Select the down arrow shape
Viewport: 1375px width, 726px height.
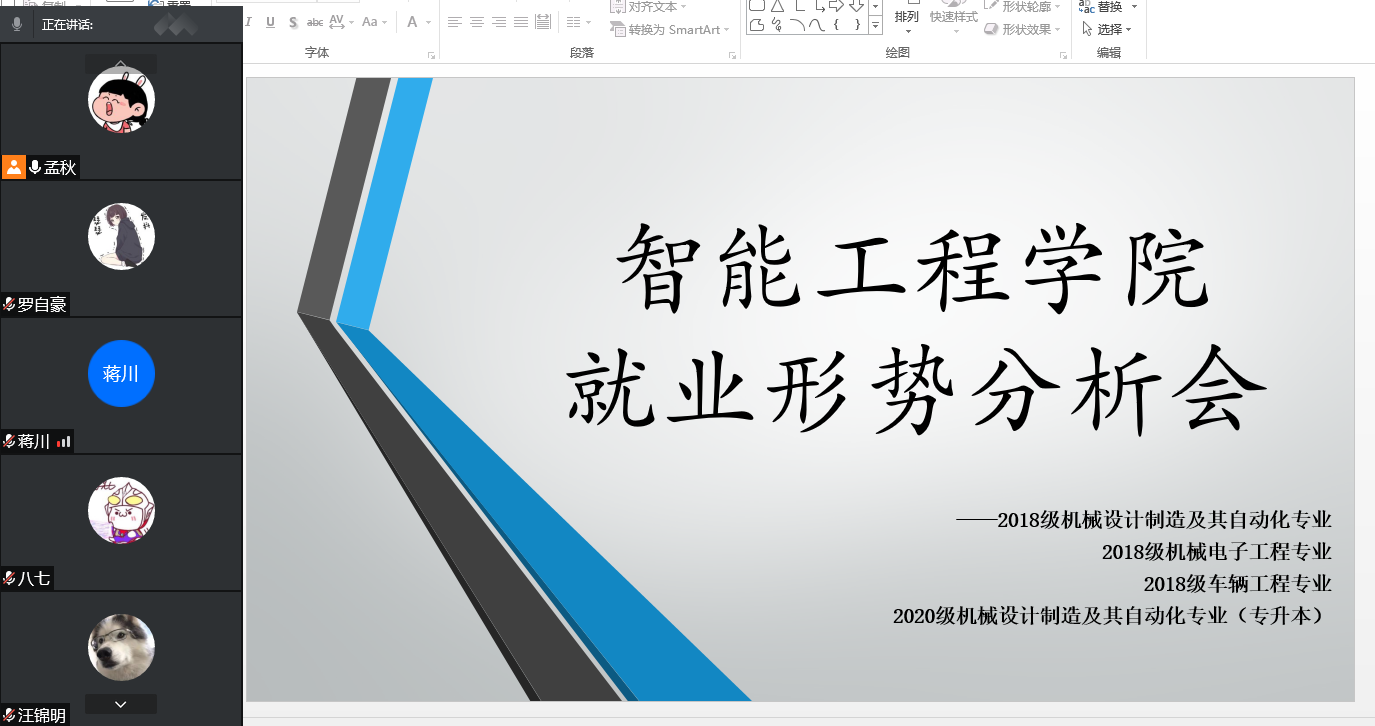tap(857, 6)
